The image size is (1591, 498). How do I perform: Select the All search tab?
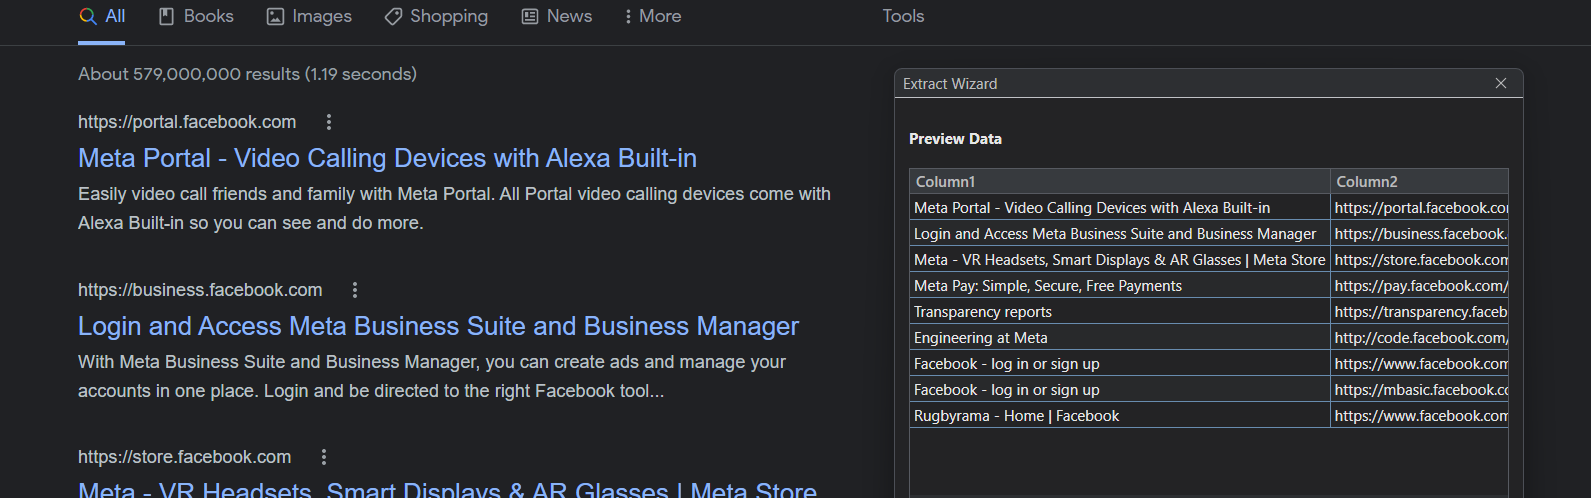(x=102, y=17)
